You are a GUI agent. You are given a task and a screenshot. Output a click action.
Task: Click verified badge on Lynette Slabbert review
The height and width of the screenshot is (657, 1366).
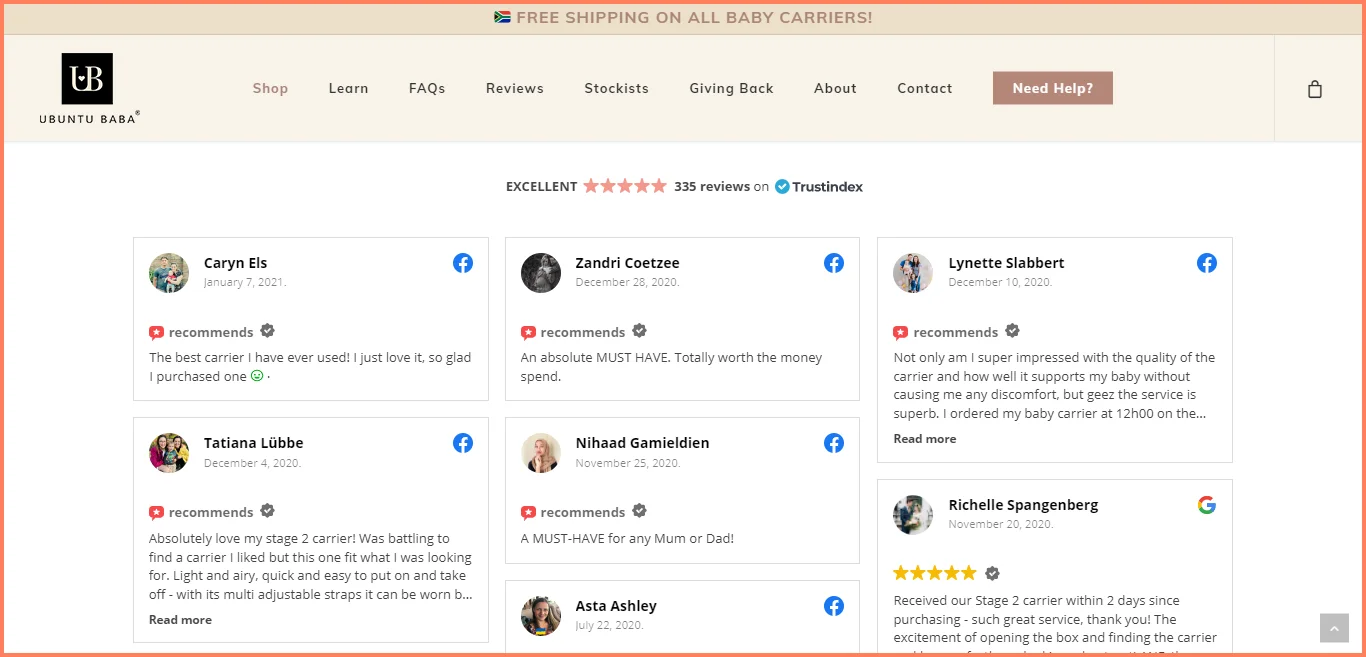[1012, 331]
